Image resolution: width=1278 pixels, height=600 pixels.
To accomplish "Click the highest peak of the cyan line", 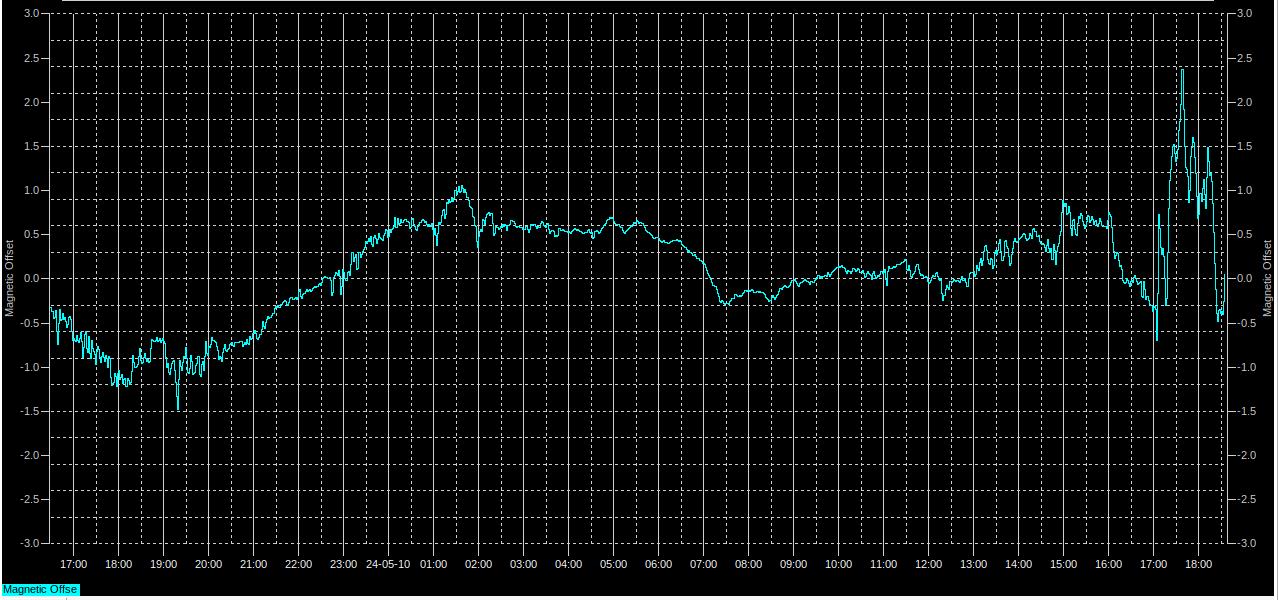I will 1182,70.
